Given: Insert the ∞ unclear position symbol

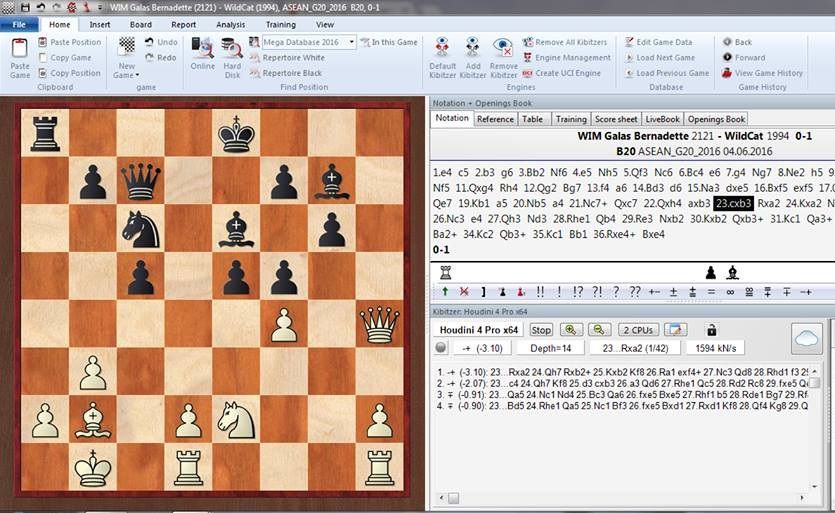Looking at the screenshot, I should pos(730,291).
